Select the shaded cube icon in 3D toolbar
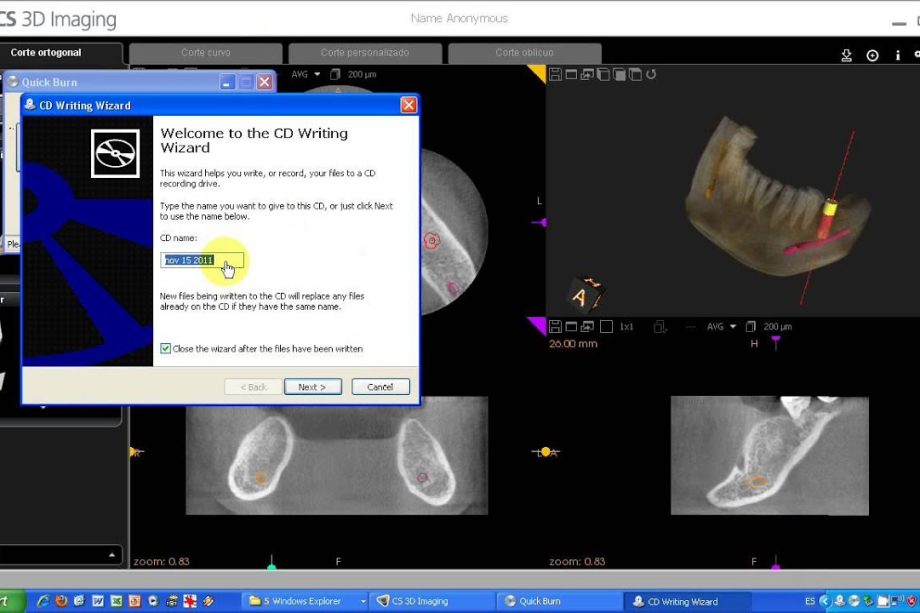Screen dimensions: 920x613 tap(619, 74)
